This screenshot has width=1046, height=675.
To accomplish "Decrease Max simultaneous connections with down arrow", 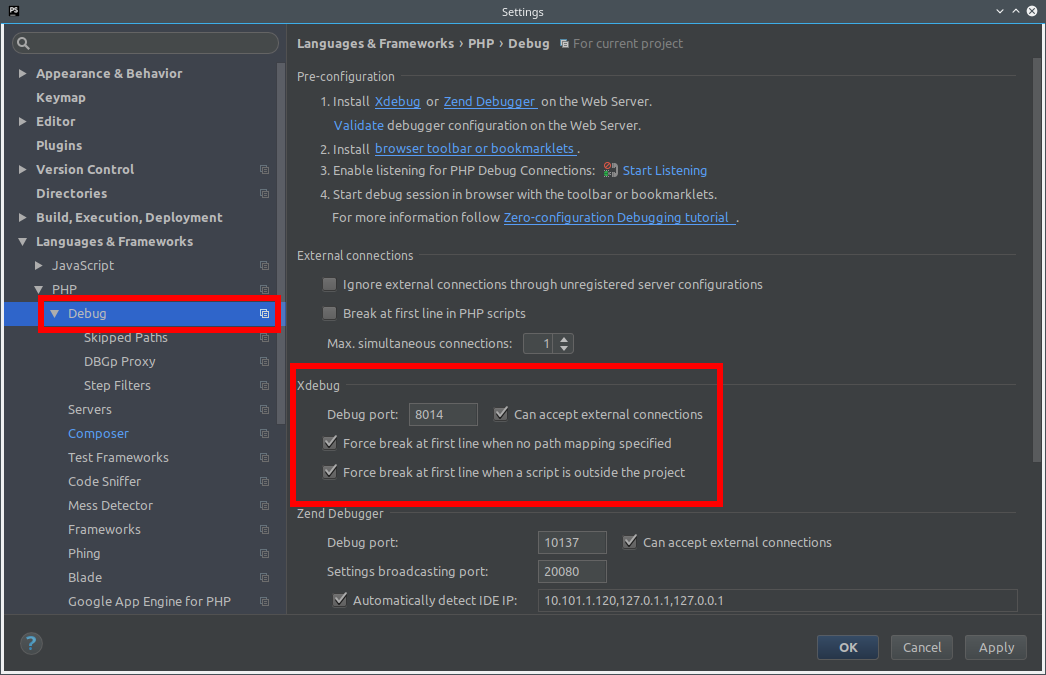I will (x=564, y=348).
